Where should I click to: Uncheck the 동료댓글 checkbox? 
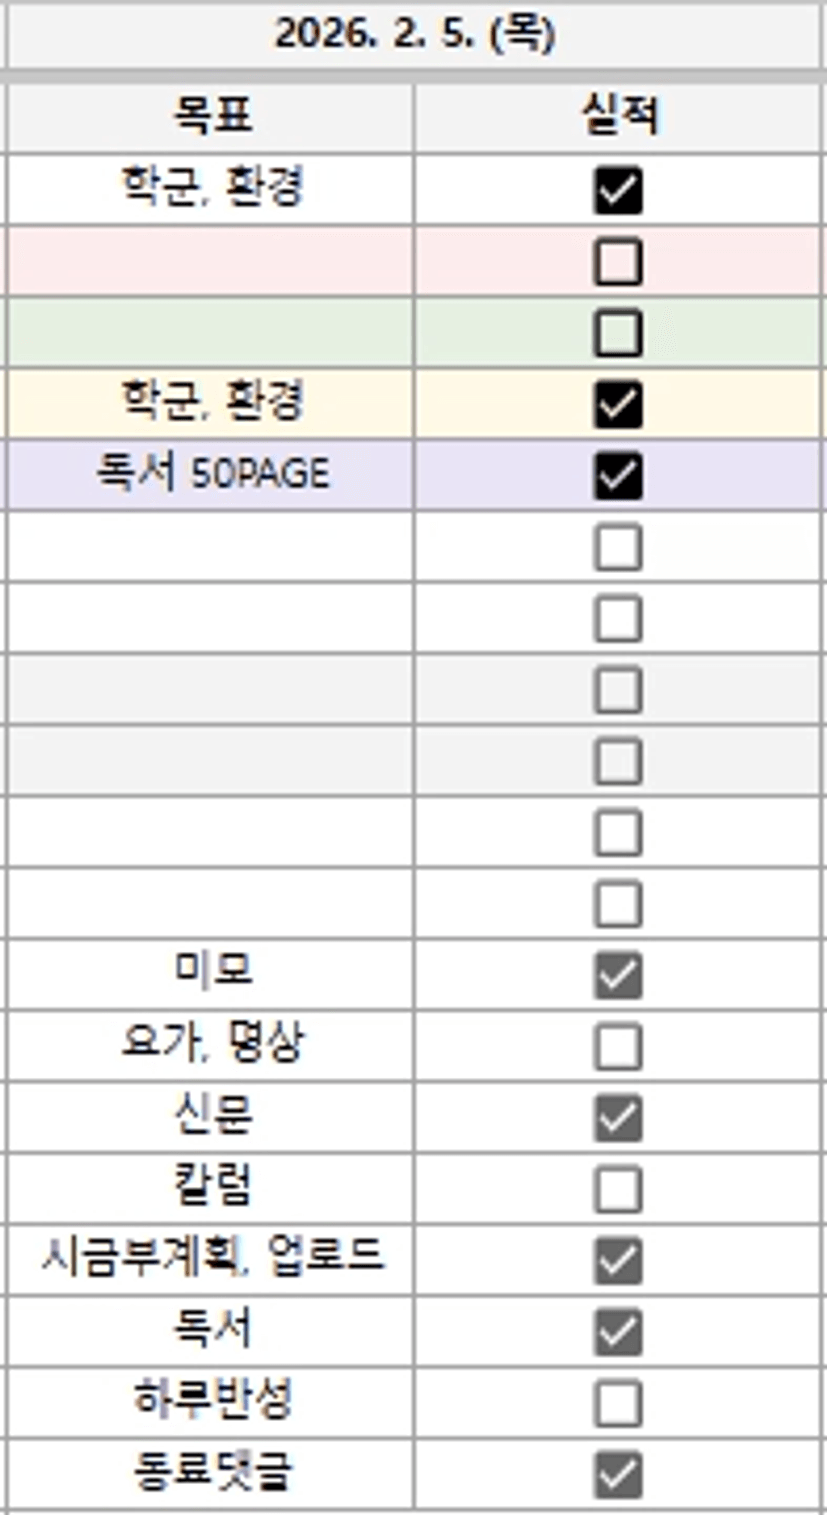click(617, 1475)
